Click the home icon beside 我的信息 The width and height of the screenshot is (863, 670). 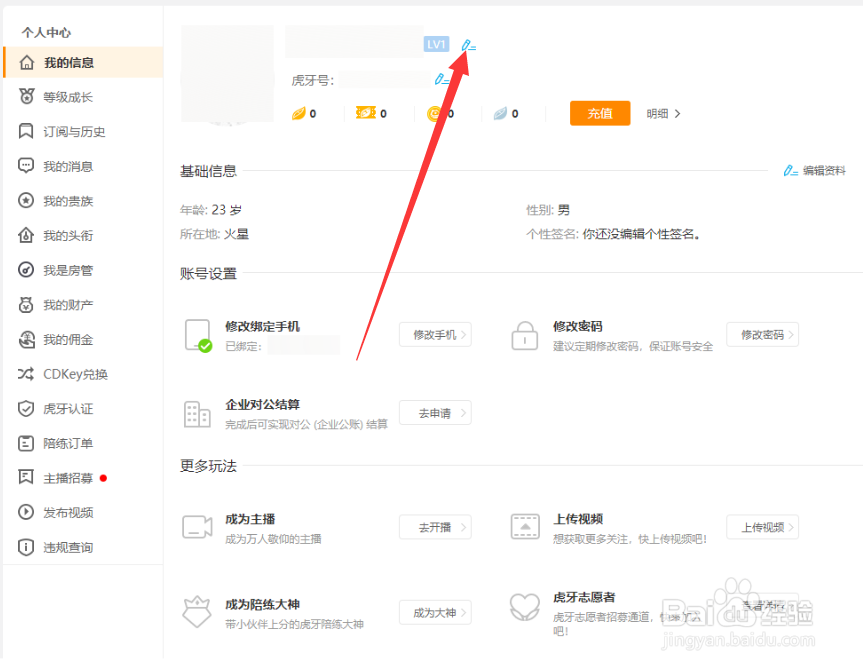click(26, 63)
